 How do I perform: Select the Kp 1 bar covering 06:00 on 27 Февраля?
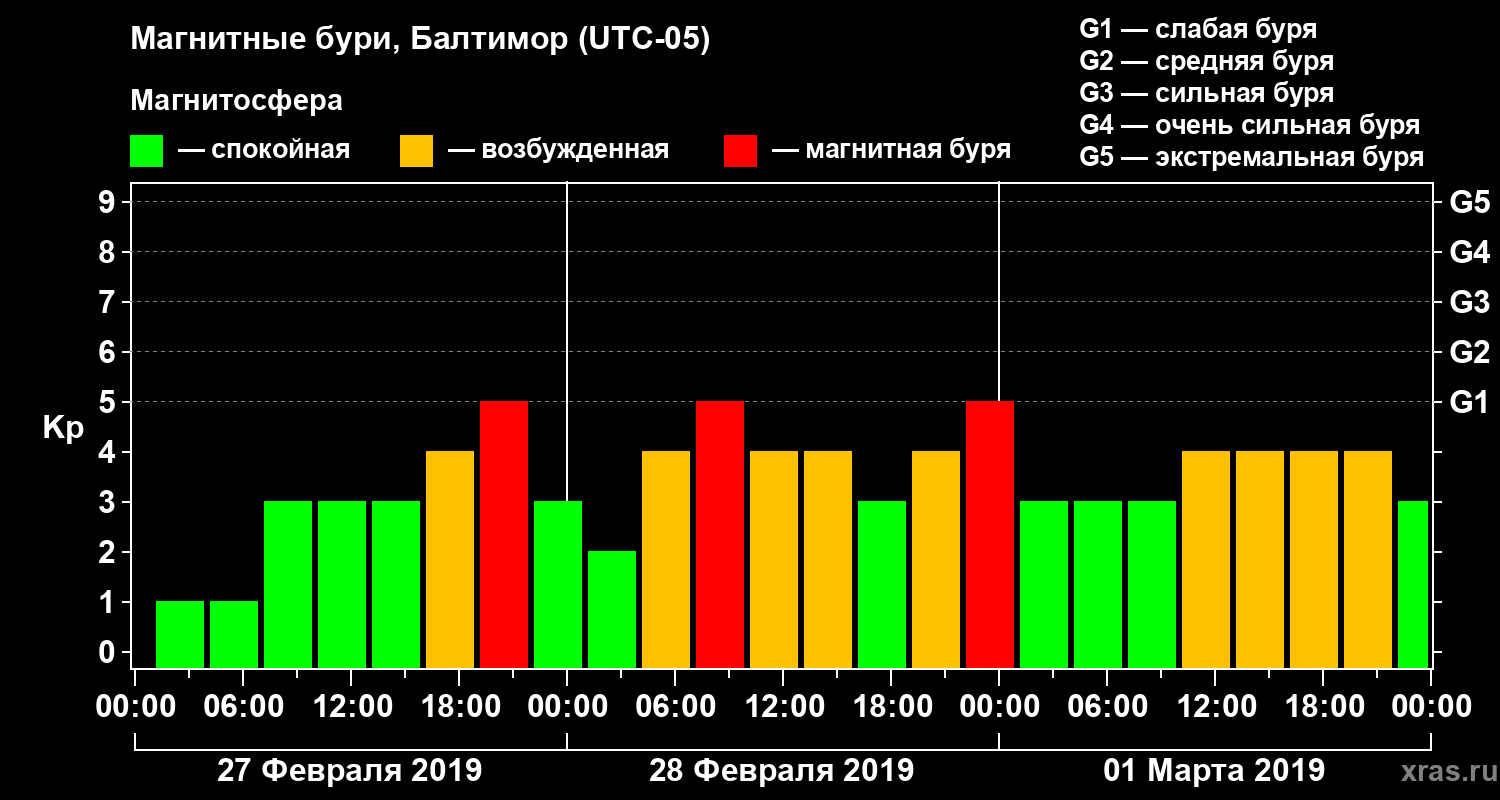pyautogui.click(x=234, y=634)
